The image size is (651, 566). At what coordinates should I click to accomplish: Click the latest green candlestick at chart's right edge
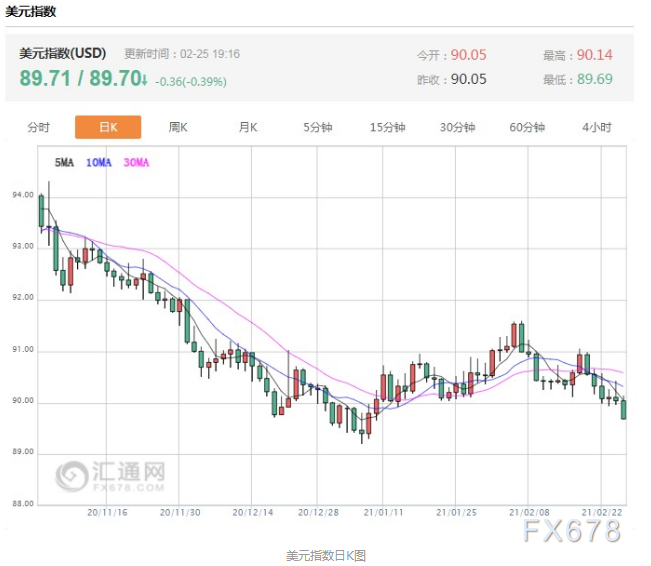pyautogui.click(x=623, y=409)
